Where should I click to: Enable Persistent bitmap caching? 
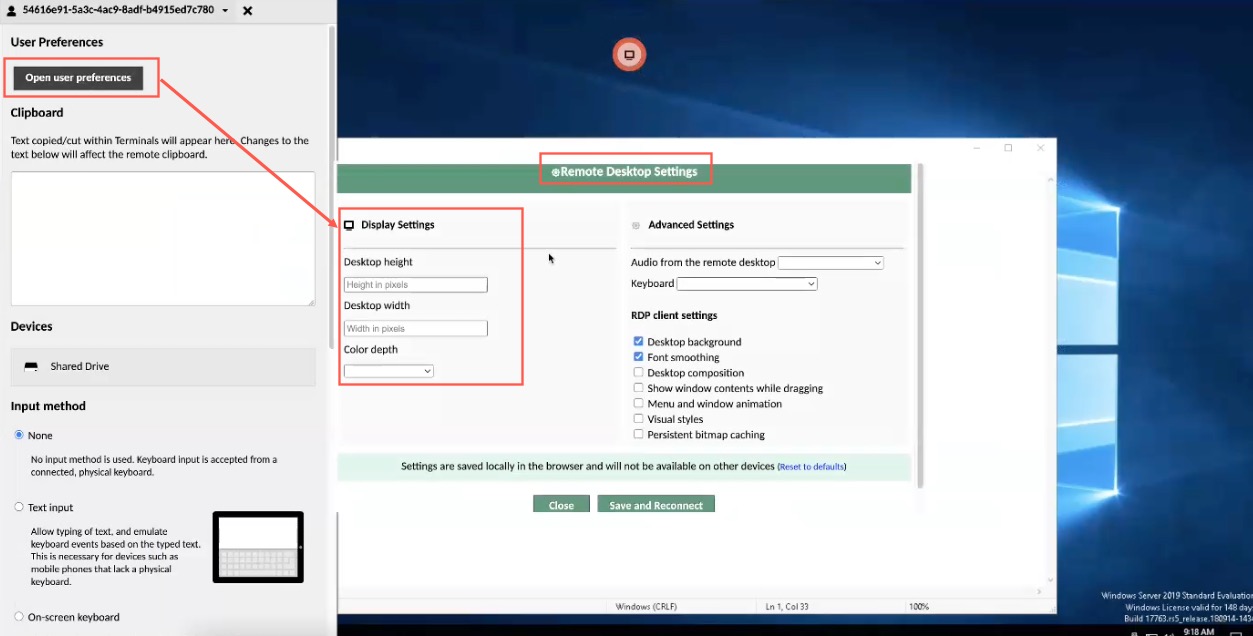click(639, 435)
